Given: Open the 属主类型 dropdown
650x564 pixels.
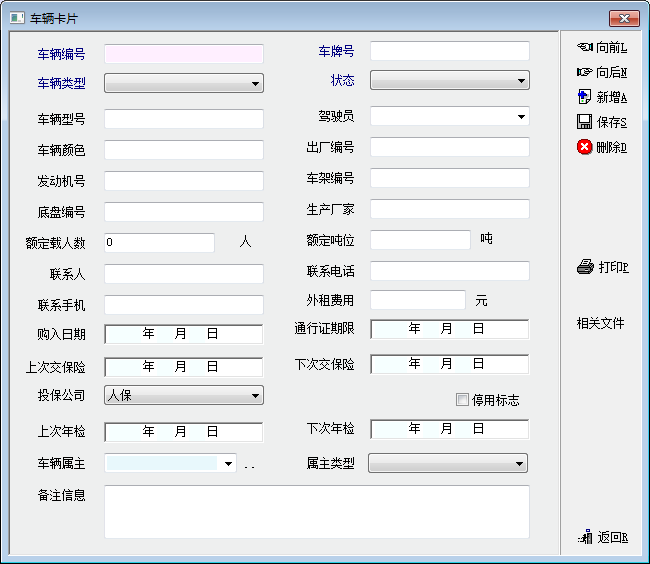Looking at the screenshot, I should point(447,463).
